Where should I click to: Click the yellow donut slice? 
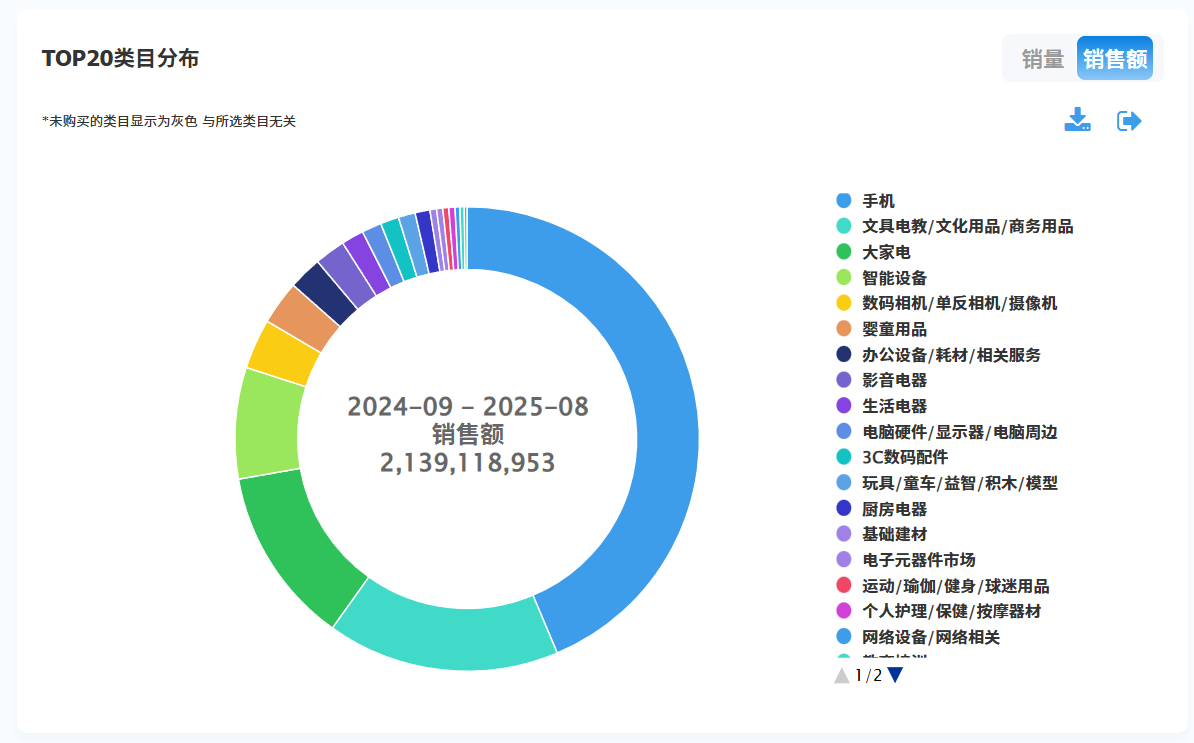[x=283, y=354]
